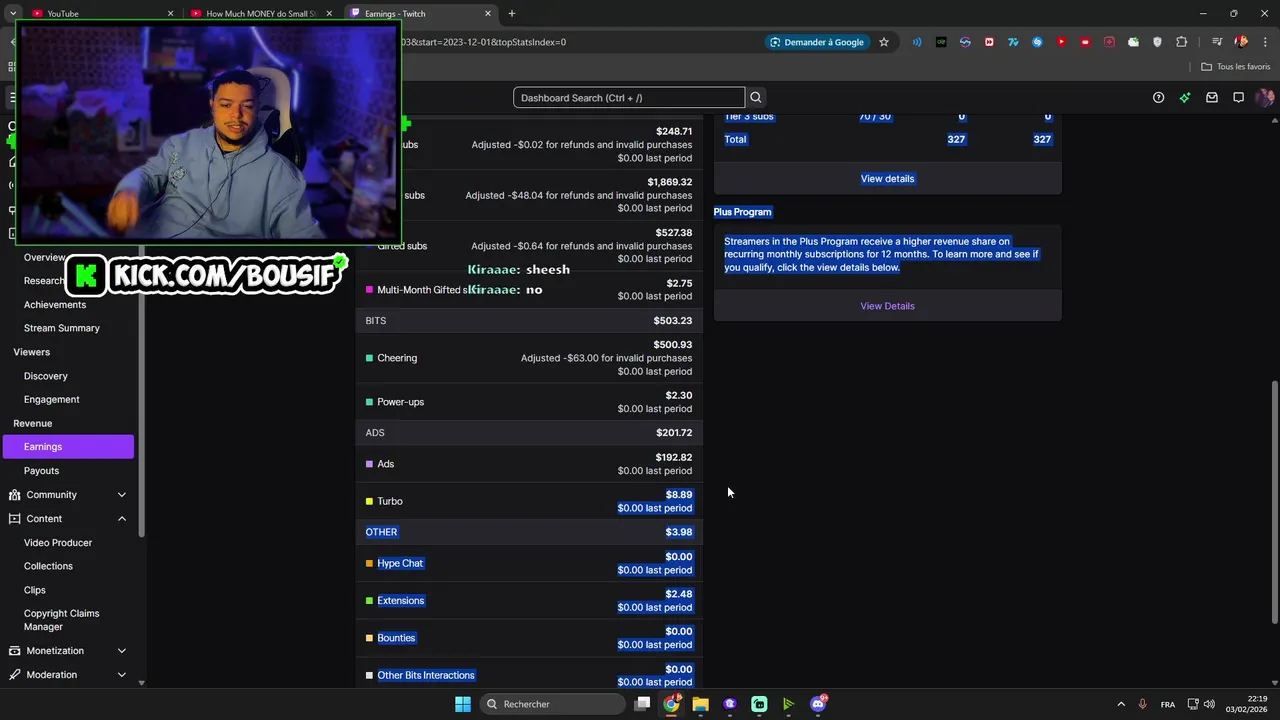Viewport: 1280px width, 720px height.
Task: Open the Twitch help question-mark icon
Action: pos(1158,97)
